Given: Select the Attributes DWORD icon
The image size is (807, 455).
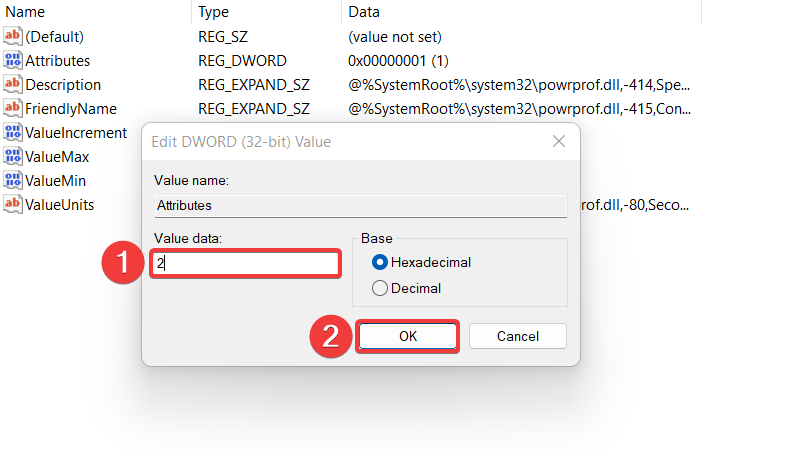Looking at the screenshot, I should 13,60.
